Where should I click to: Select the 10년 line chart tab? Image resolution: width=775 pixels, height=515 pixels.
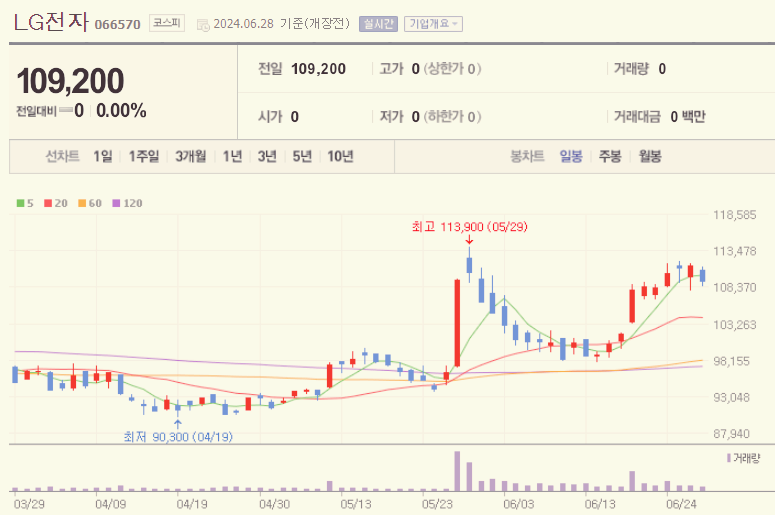(x=340, y=156)
